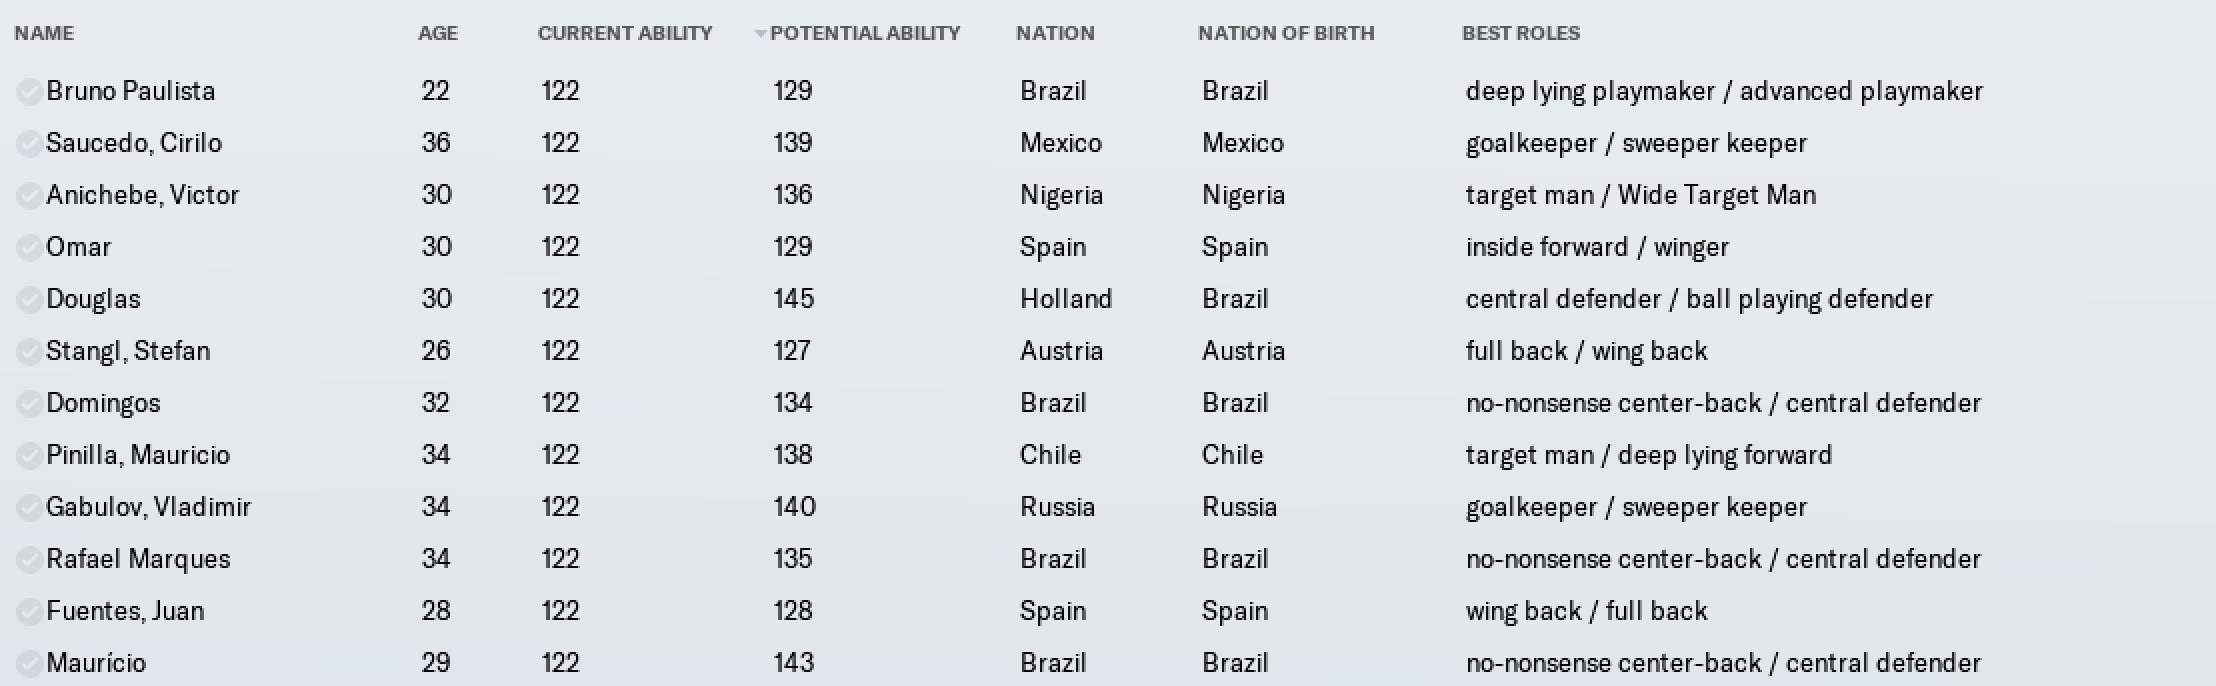The image size is (2216, 686).
Task: Sort players by Age column header
Action: [438, 33]
